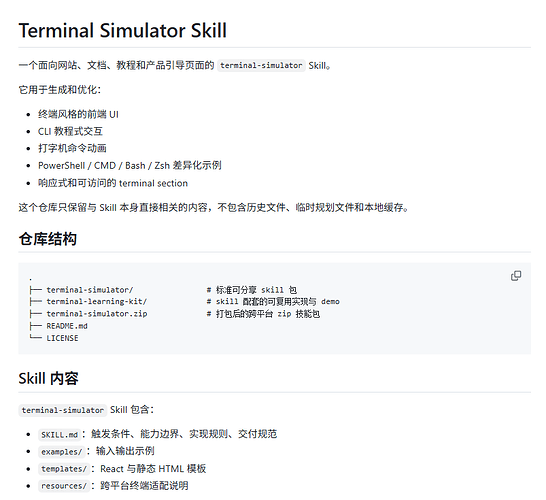This screenshot has height=500, width=546.
Task: Click the inline code "terminal-simulator" in the intro sentence
Action: [261, 65]
